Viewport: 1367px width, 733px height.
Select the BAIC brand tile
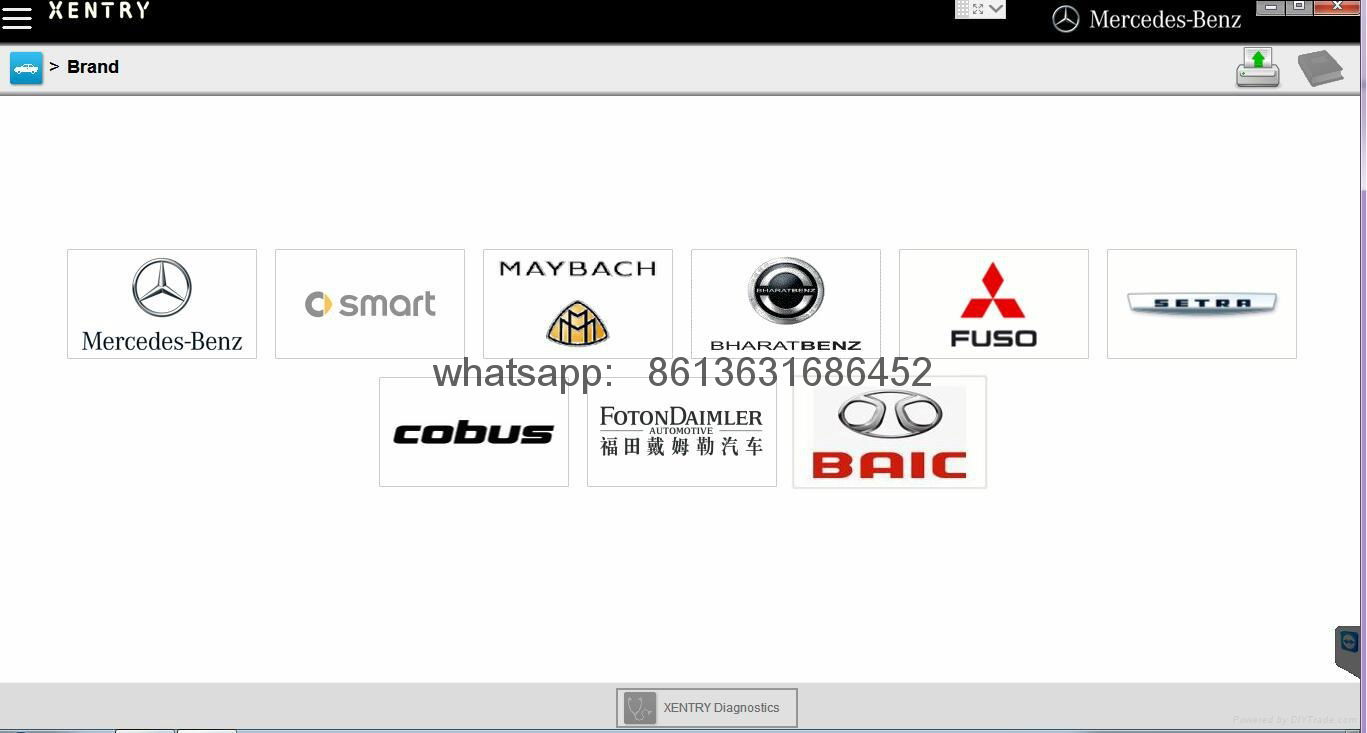pos(890,432)
